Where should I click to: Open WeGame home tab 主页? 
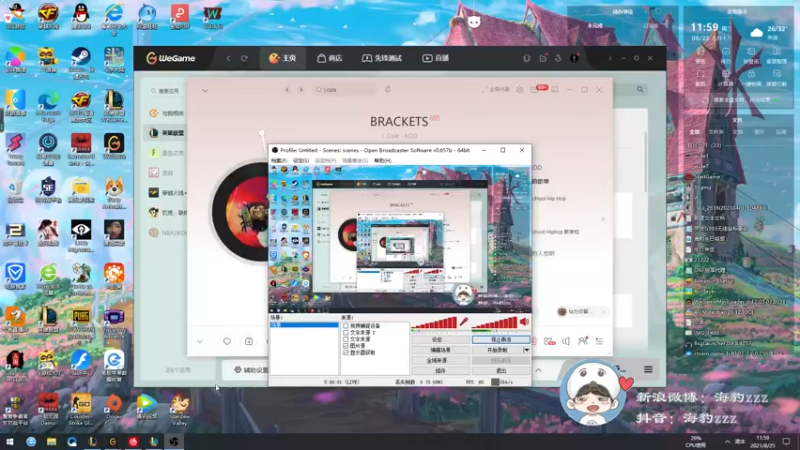point(283,58)
